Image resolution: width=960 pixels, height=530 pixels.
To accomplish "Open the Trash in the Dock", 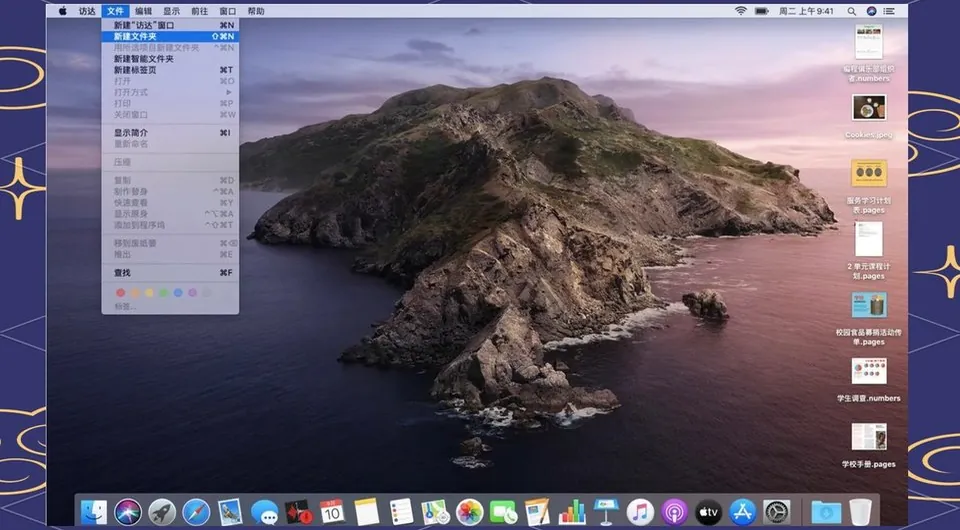I will click(x=860, y=512).
